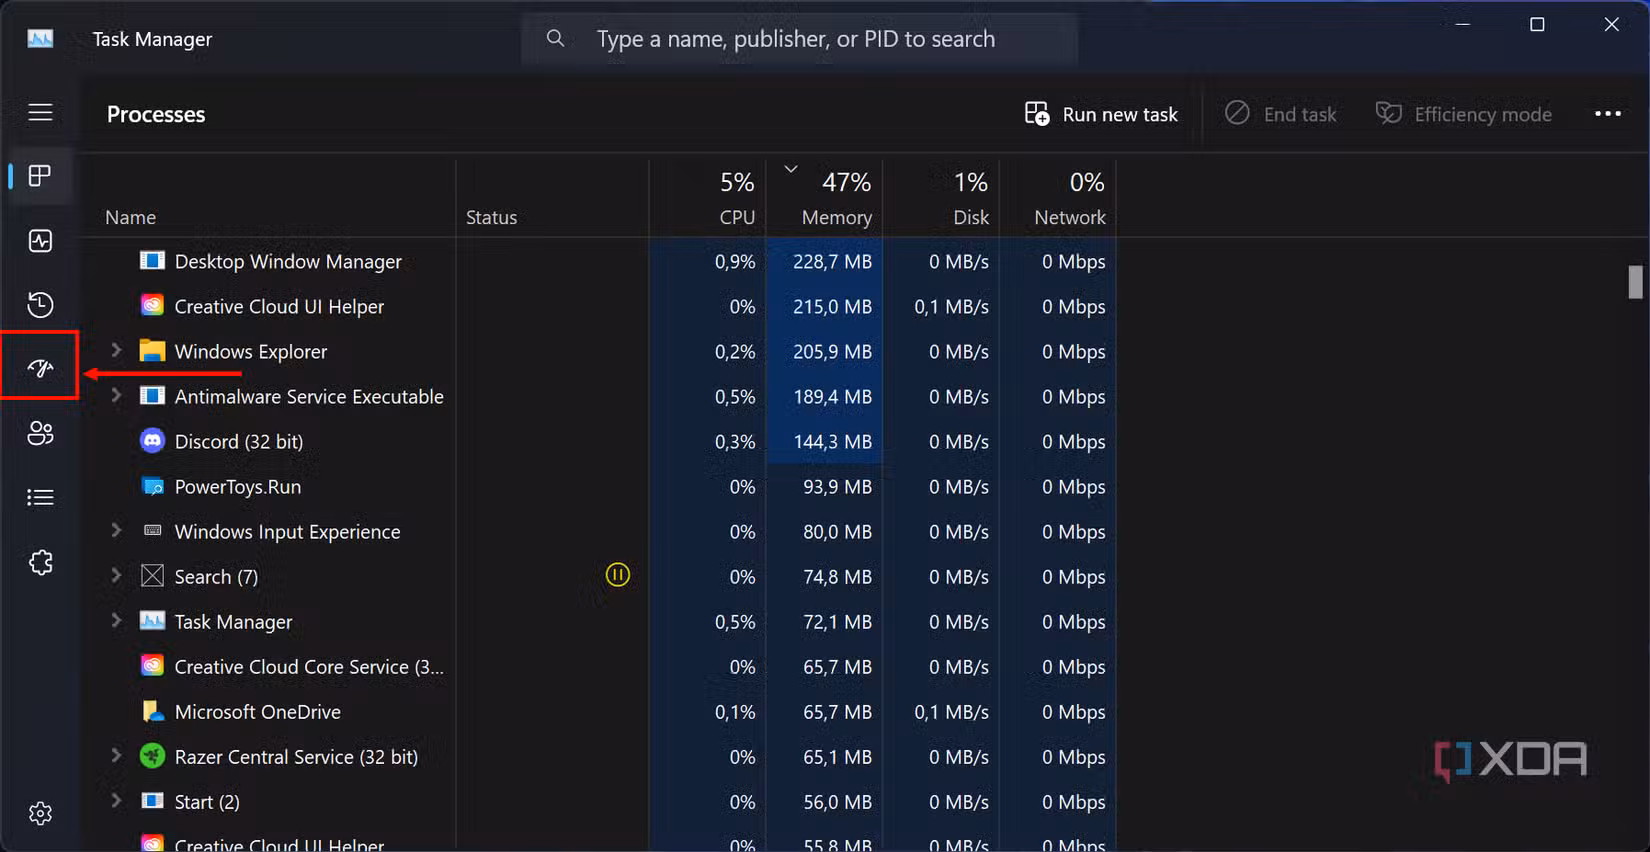Image resolution: width=1650 pixels, height=852 pixels.
Task: Click the Run new task button
Action: 1101,114
